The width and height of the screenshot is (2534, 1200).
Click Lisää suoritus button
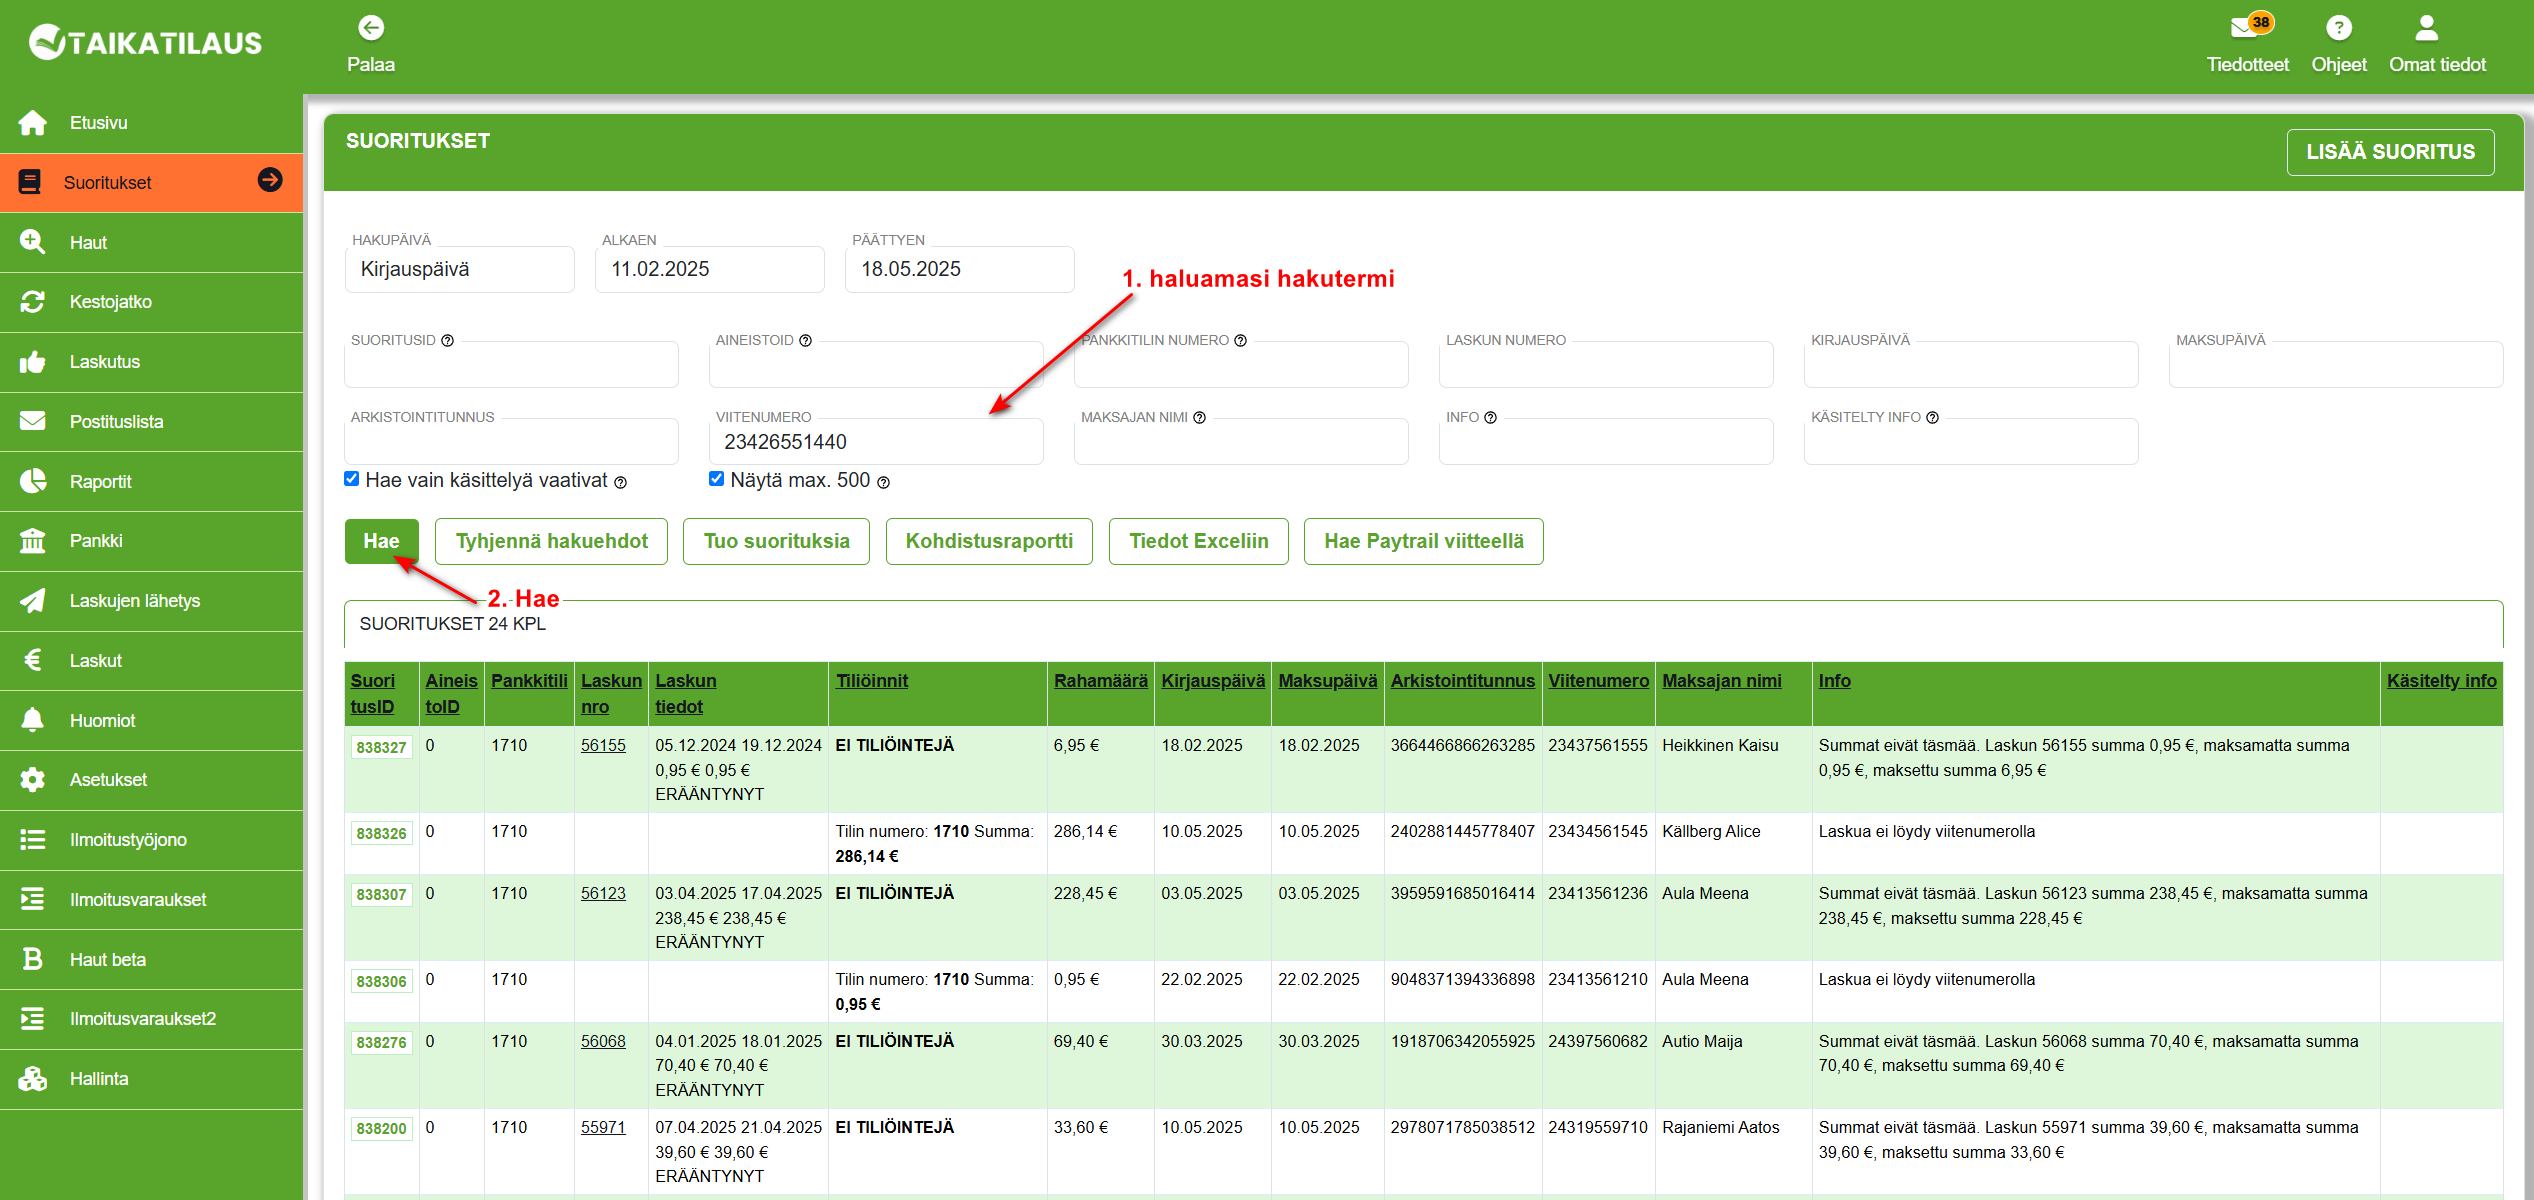click(2391, 152)
